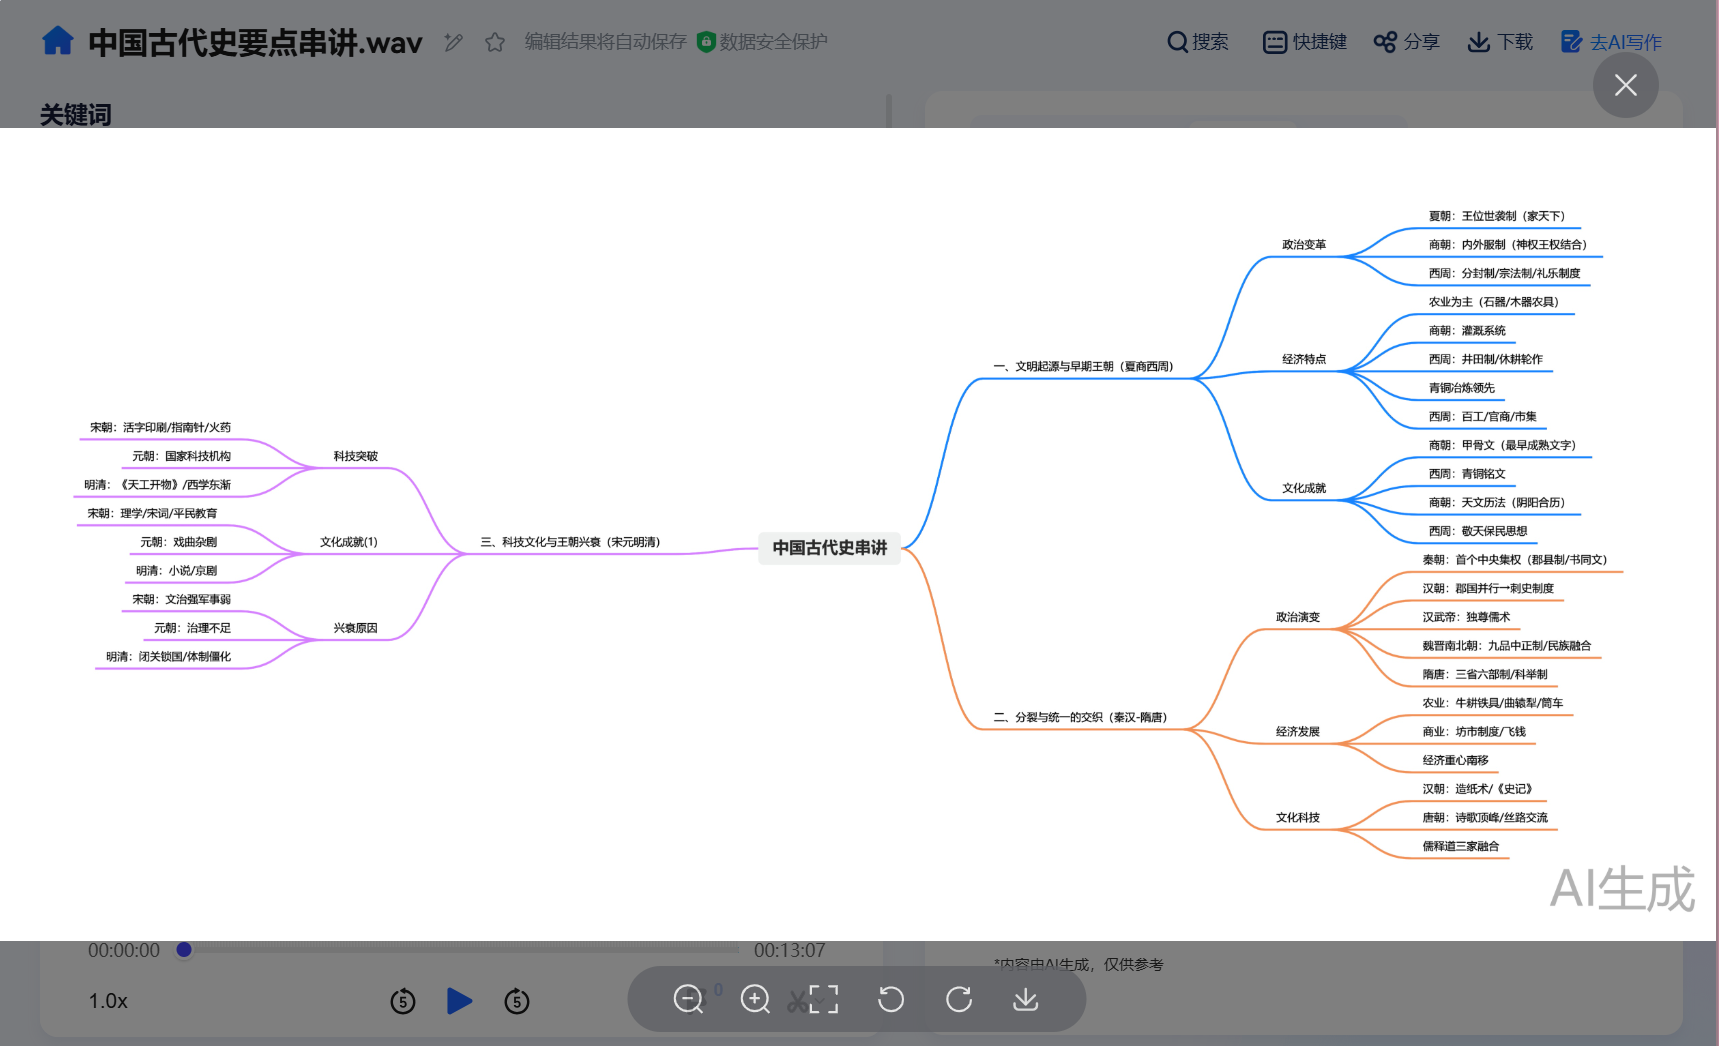Viewport: 1719px width, 1046px height.
Task: Star the recording as a favorite
Action: point(494,42)
